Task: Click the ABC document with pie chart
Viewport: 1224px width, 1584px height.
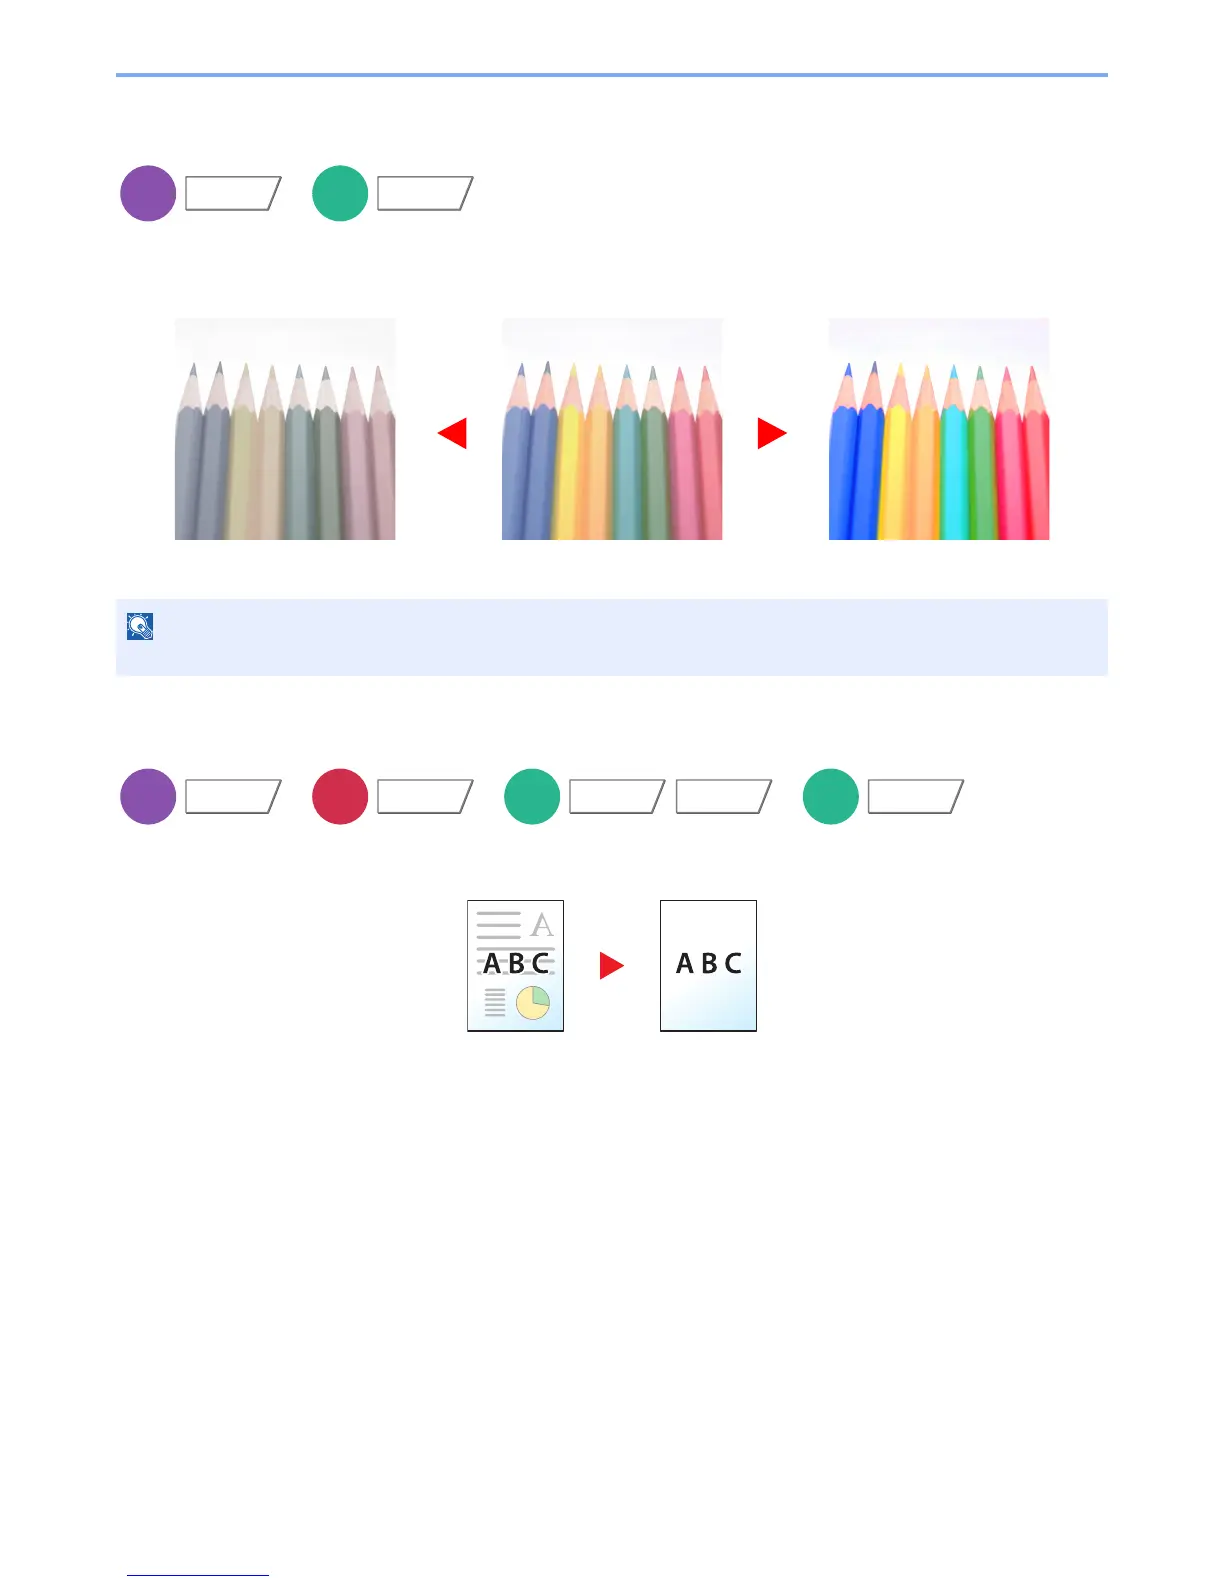Action: [516, 965]
